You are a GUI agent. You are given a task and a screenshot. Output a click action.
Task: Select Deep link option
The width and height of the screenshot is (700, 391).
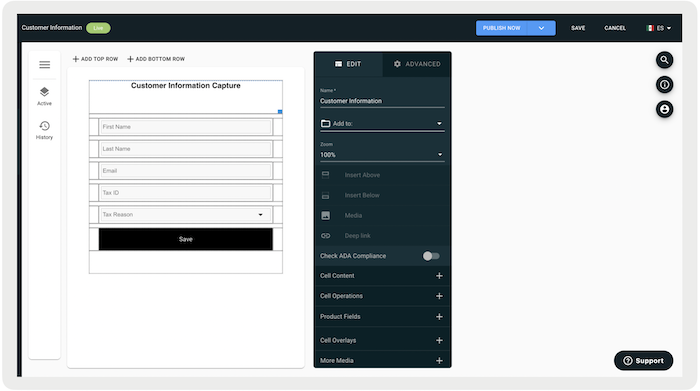[x=382, y=236]
